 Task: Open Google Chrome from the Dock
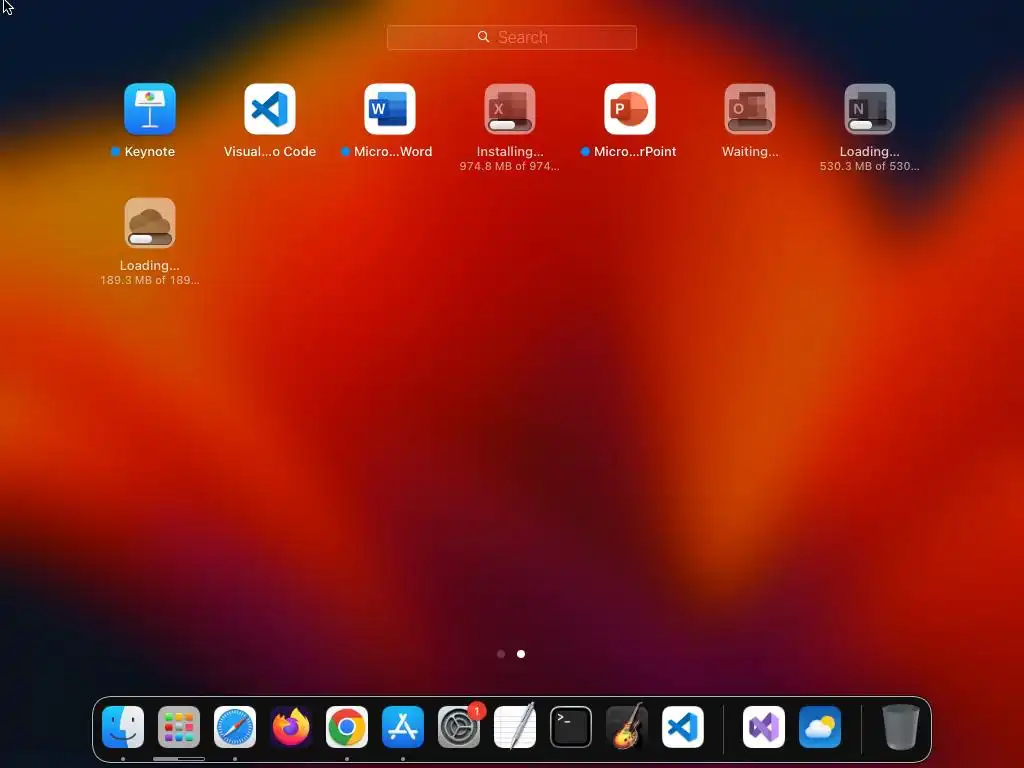(347, 727)
